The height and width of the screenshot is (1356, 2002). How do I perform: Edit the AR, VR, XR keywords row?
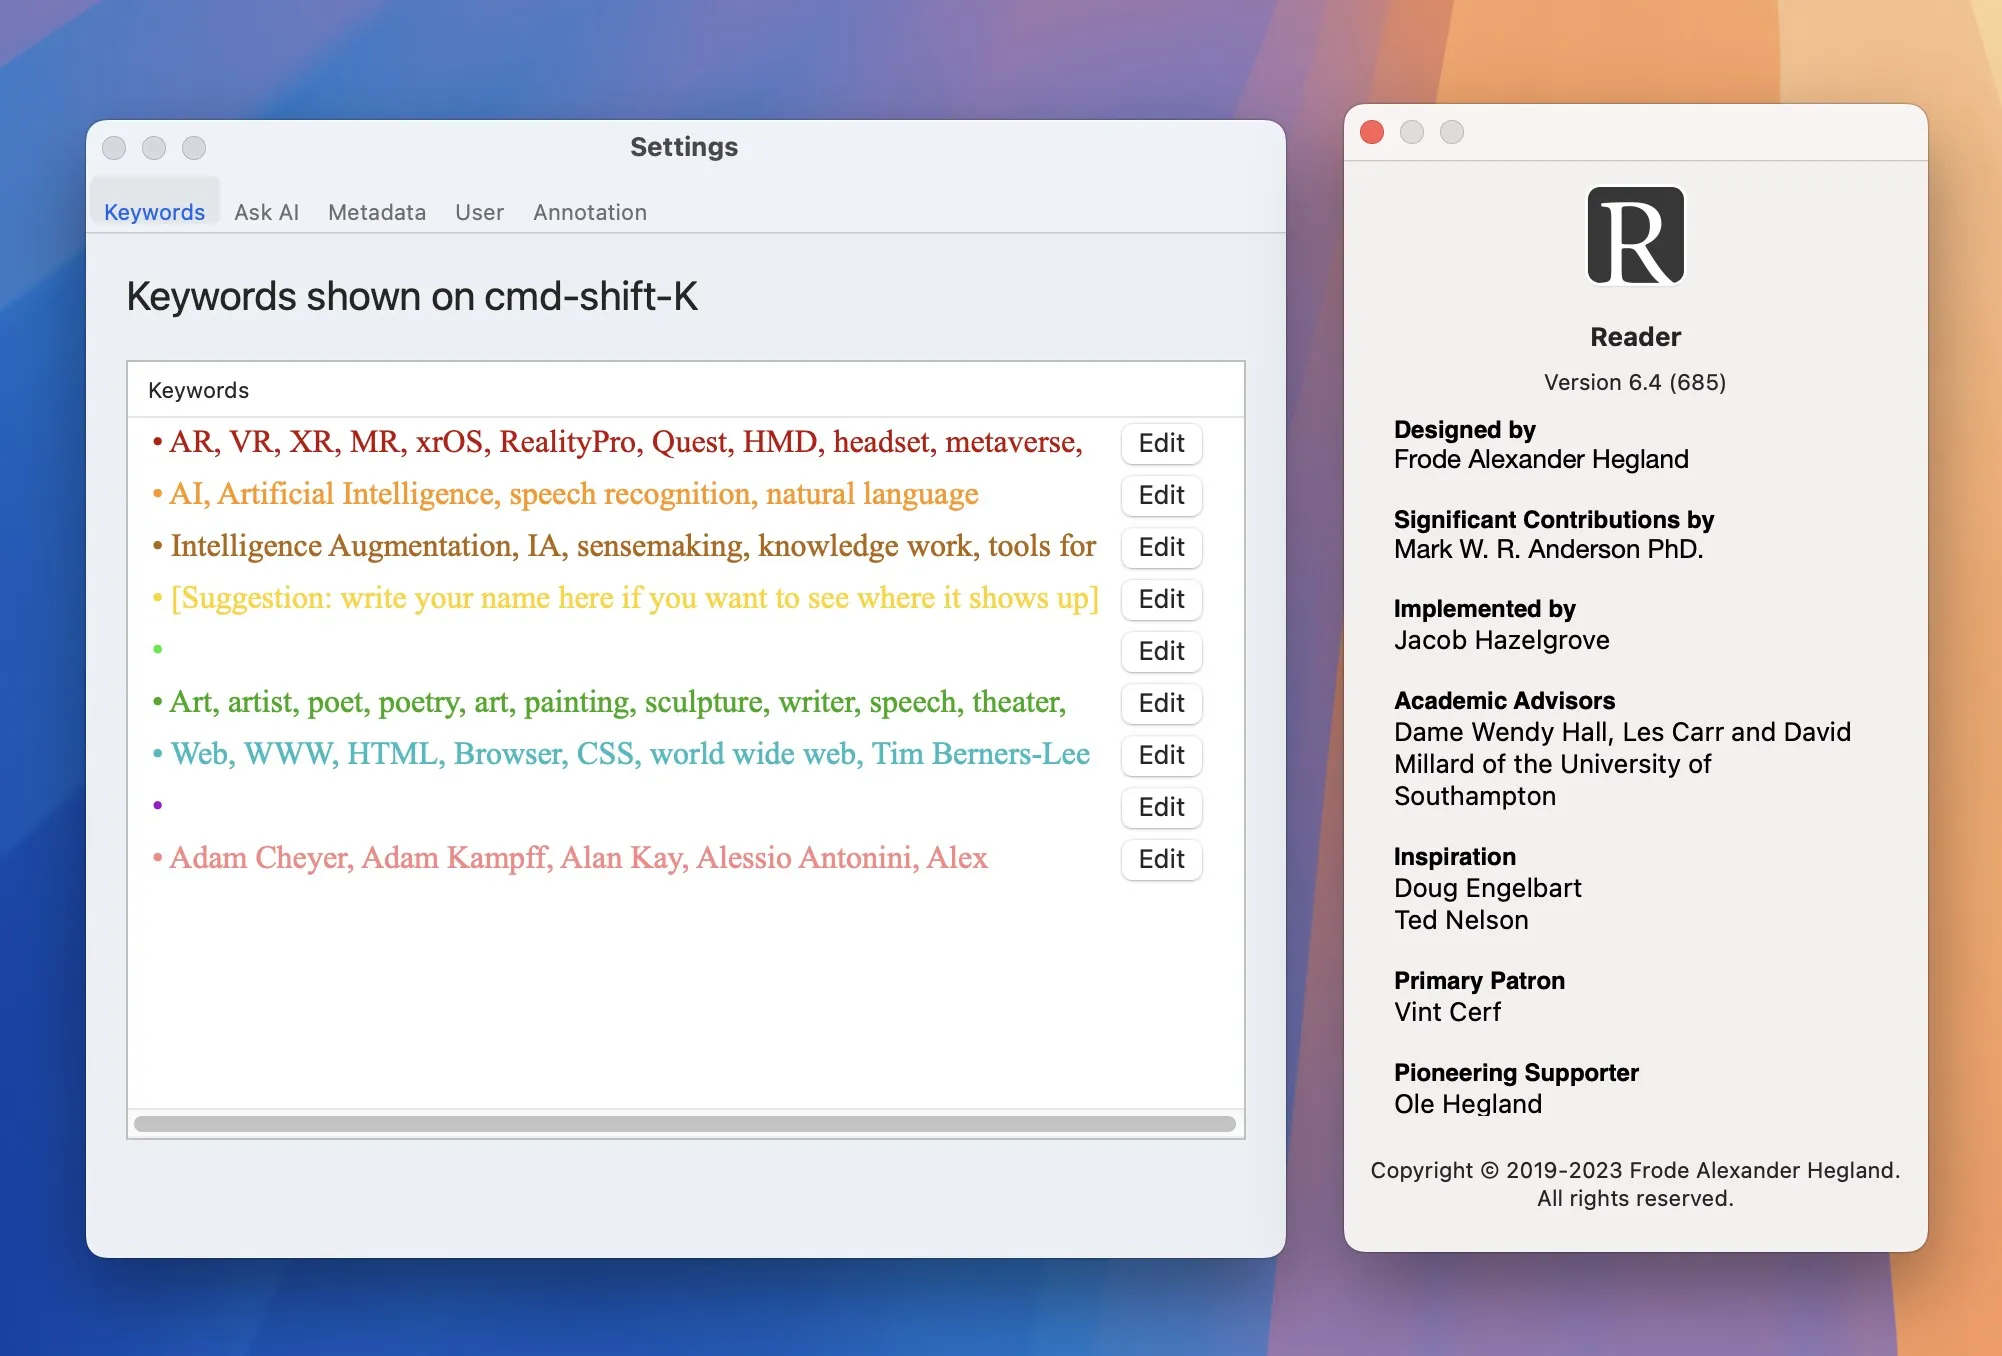click(x=1161, y=443)
